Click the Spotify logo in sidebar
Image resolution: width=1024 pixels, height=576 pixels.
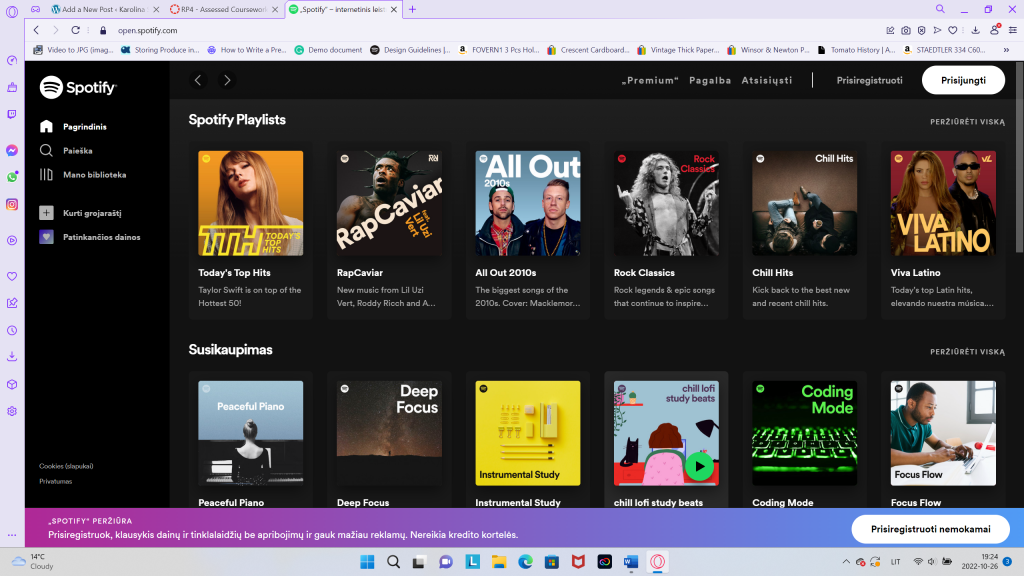[x=78, y=87]
